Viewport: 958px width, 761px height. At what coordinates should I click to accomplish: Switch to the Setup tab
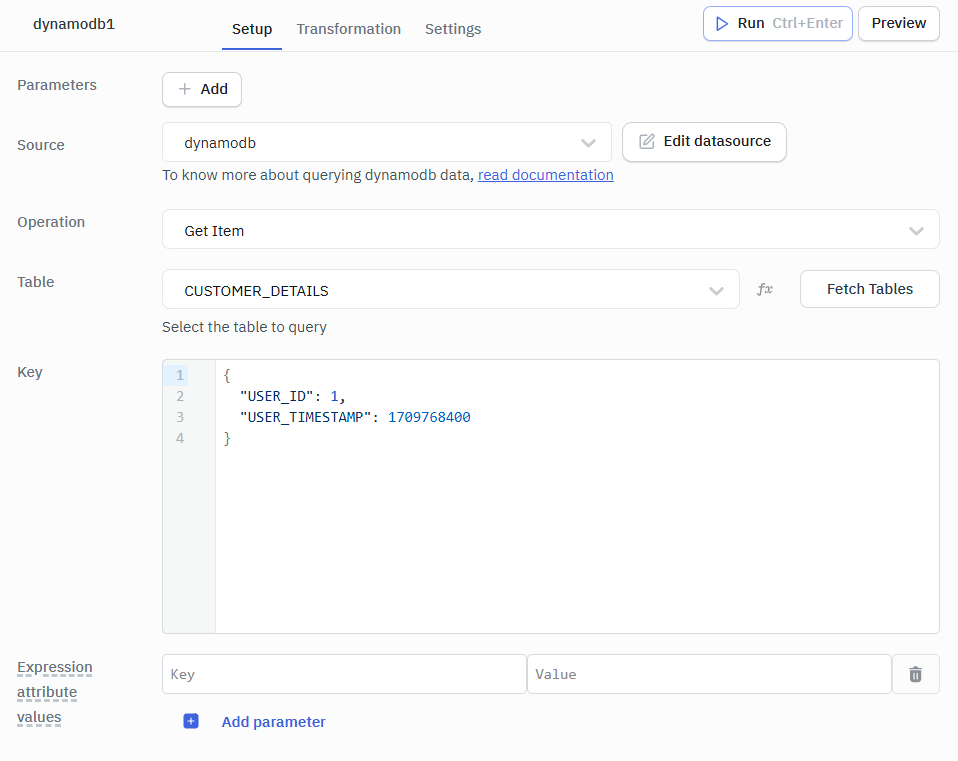click(252, 29)
